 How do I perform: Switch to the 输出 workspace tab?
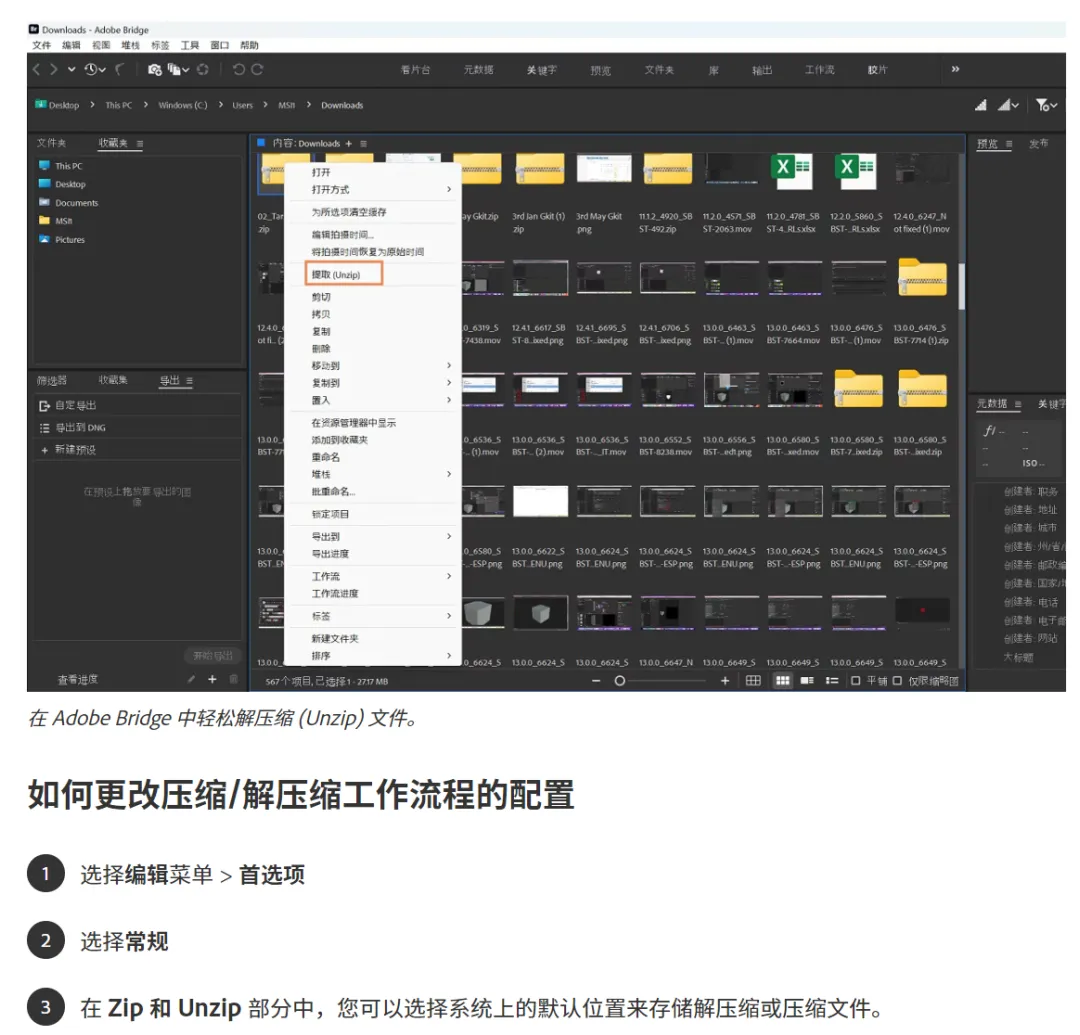[x=762, y=70]
